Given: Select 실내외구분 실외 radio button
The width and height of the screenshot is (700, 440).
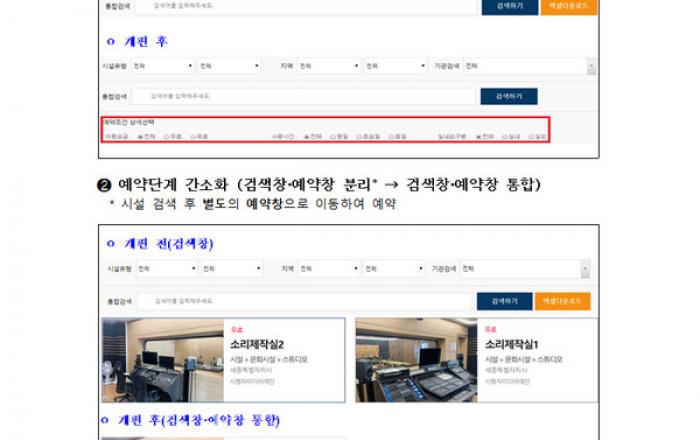Looking at the screenshot, I should click(x=531, y=137).
